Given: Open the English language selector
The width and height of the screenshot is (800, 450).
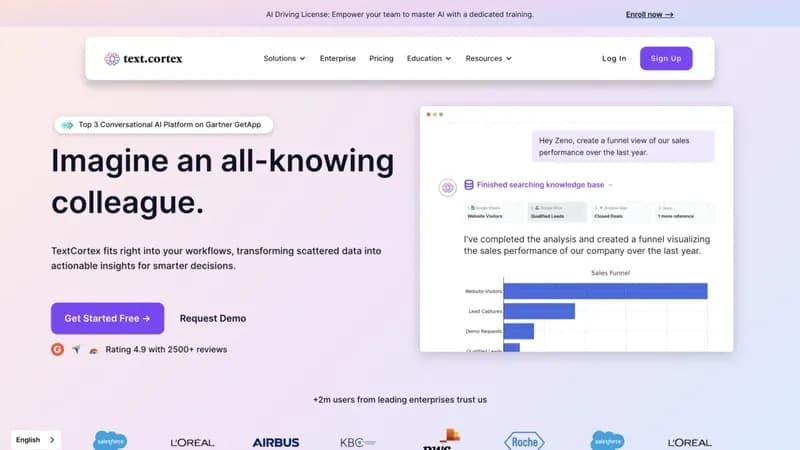Looking at the screenshot, I should coord(35,440).
